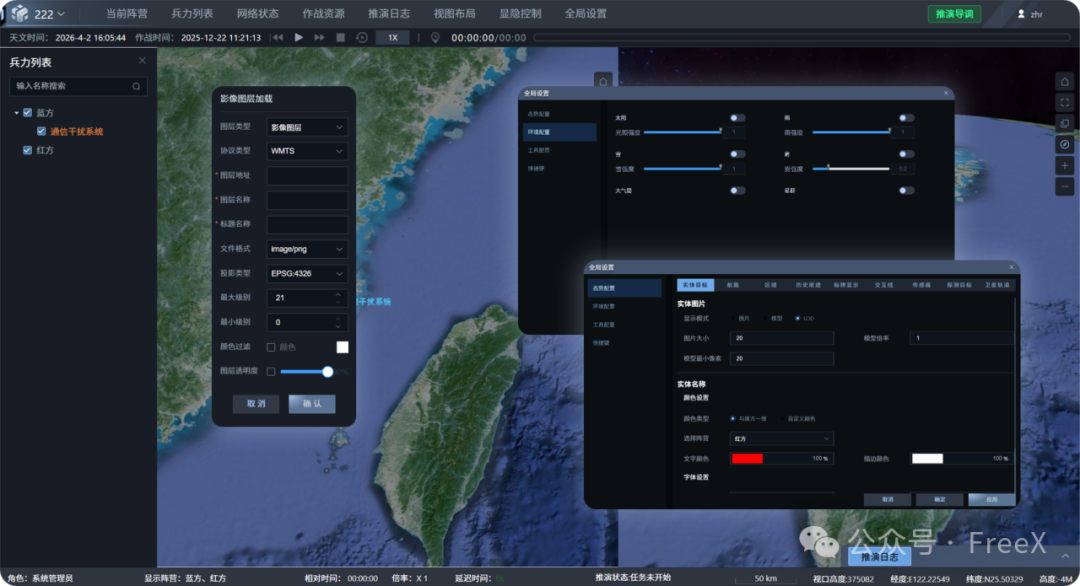Open the 投影类型 EPSG:4326 dropdown
Image resolution: width=1080 pixels, height=586 pixels.
[x=307, y=273]
